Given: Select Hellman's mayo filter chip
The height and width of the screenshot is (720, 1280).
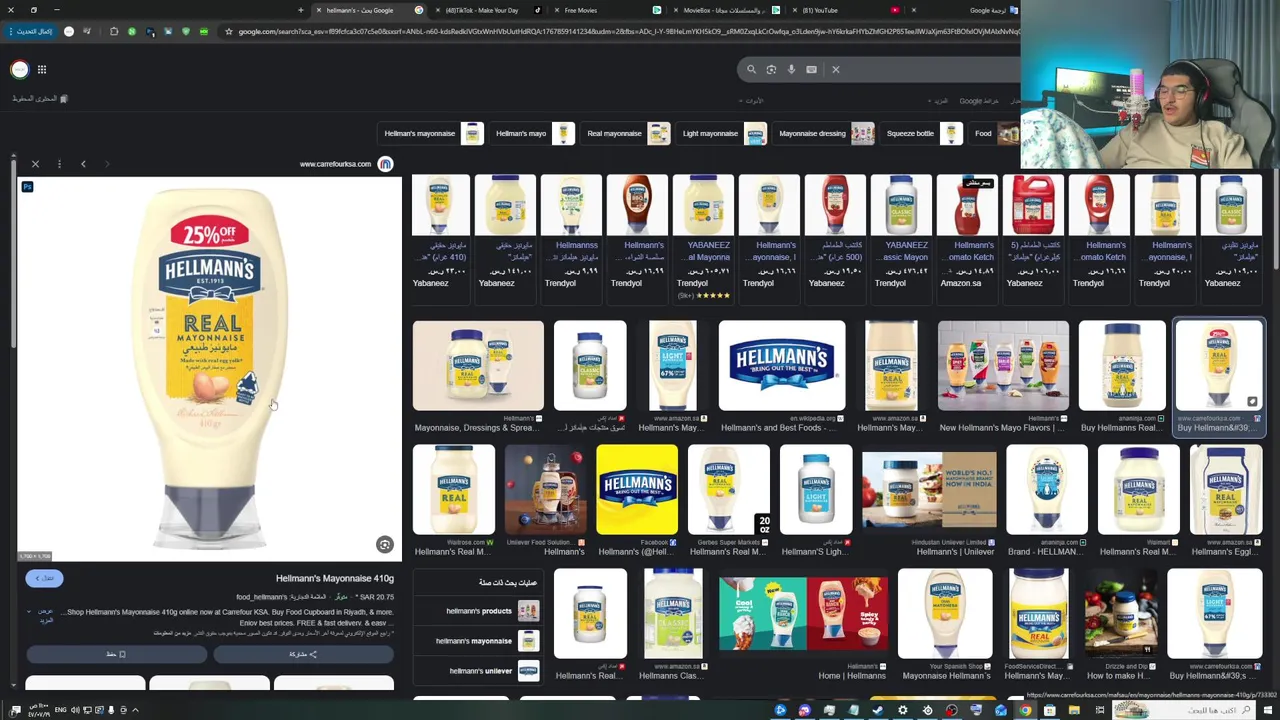Looking at the screenshot, I should 535,134.
